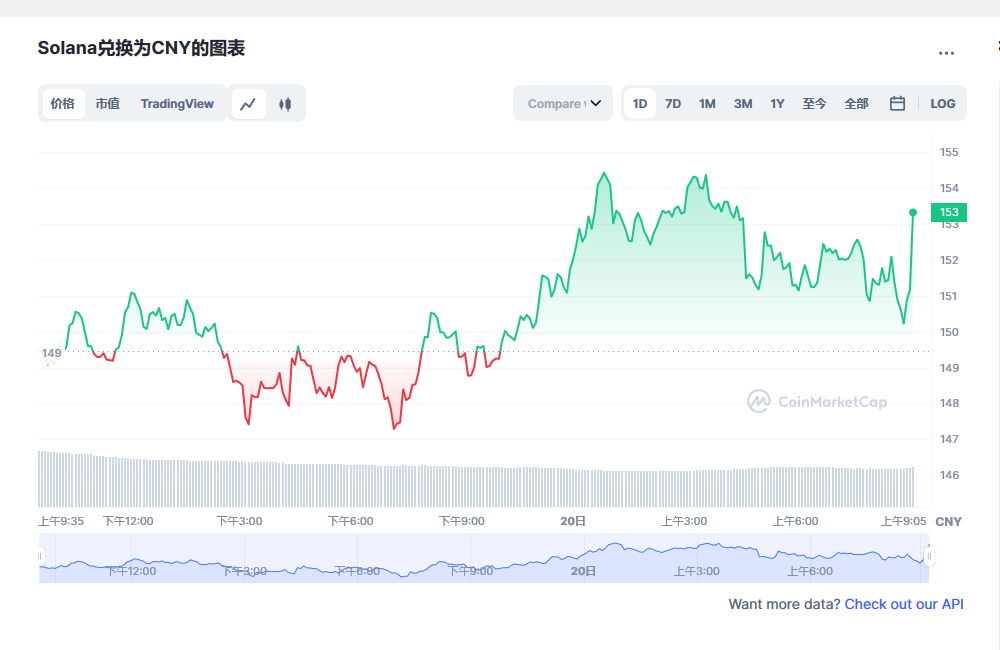Screen dimensions: 1000x650
Task: Click the red price marker near 149
Action: tap(49, 353)
